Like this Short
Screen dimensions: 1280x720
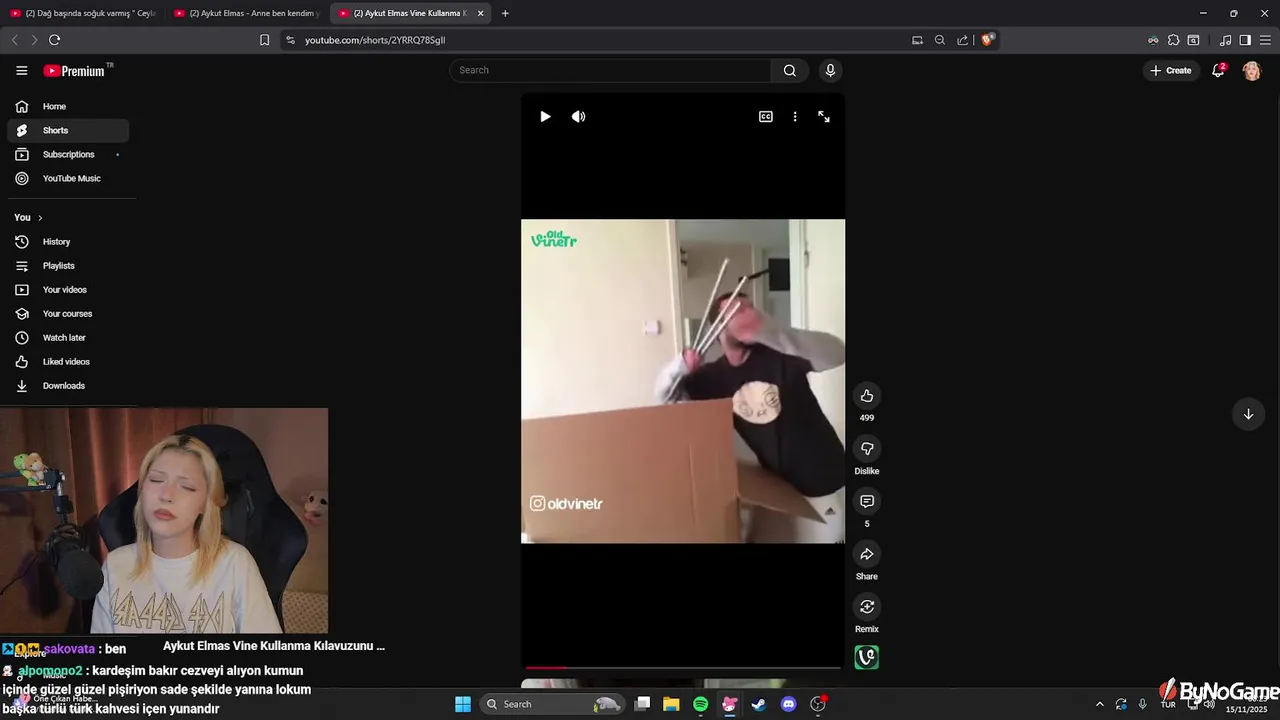(867, 396)
